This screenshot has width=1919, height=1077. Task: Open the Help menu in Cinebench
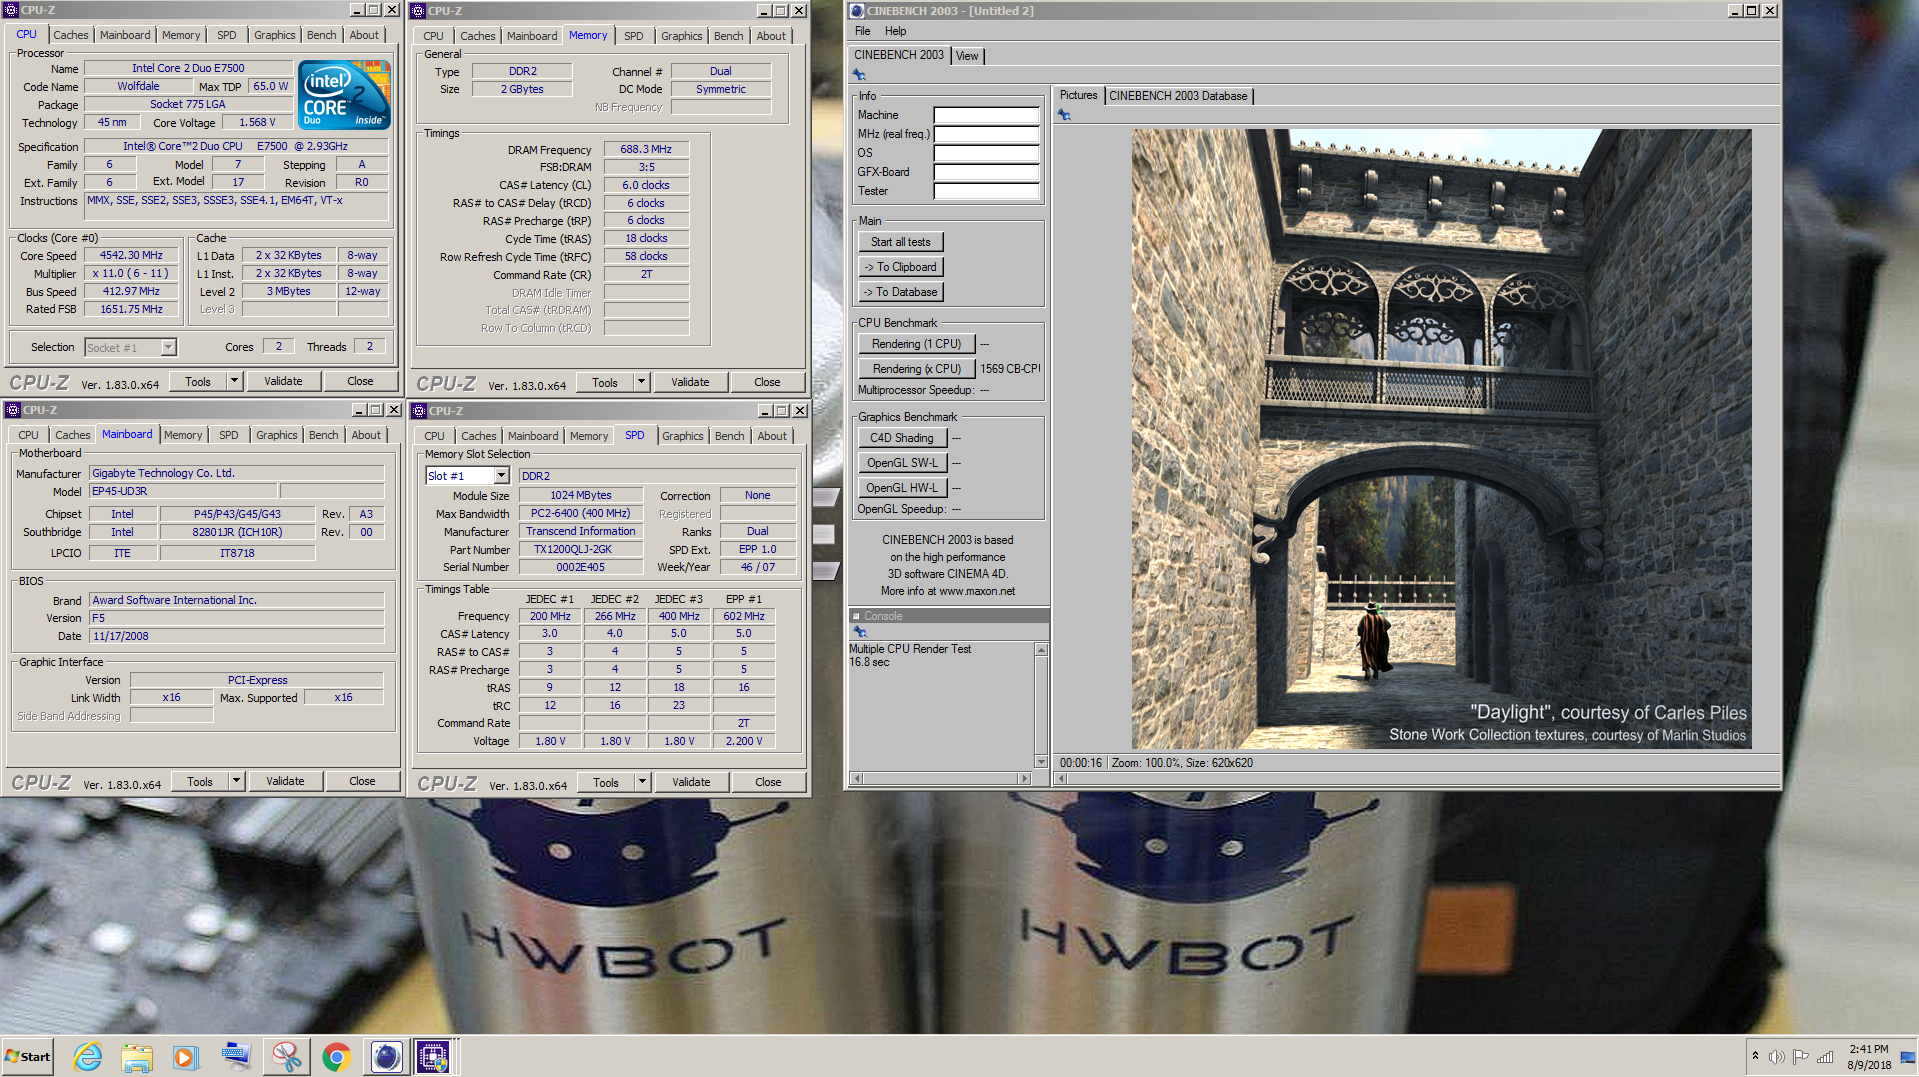coord(895,31)
